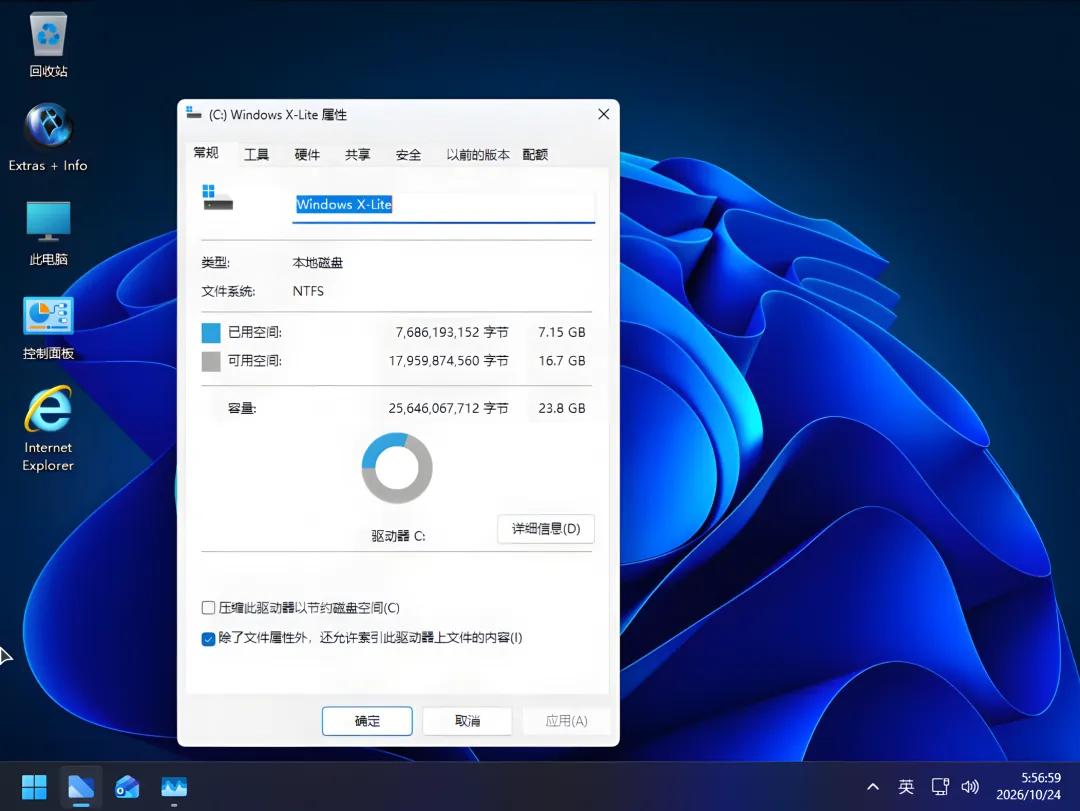Viewport: 1080px width, 811px height.
Task: Select the This PC (此电脑) desktop icon
Action: pyautogui.click(x=48, y=233)
